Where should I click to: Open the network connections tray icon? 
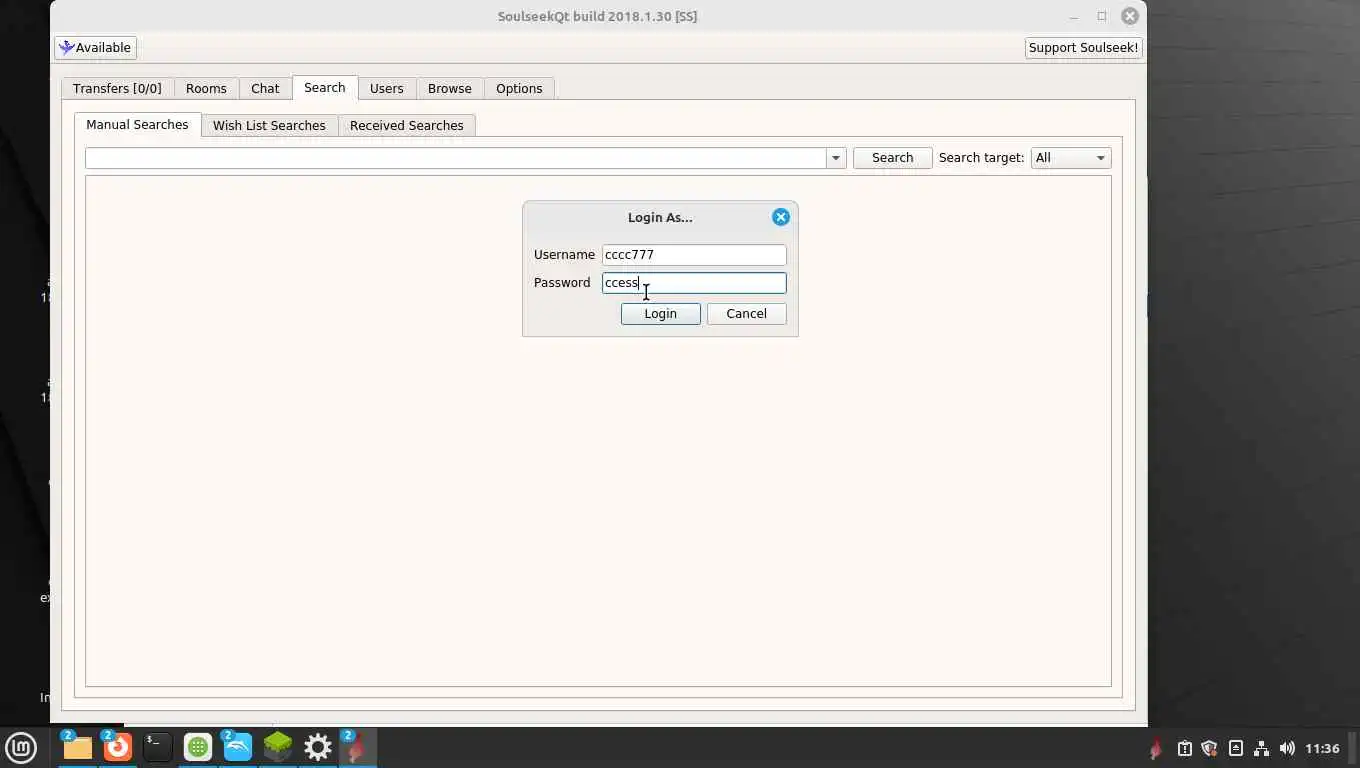[1261, 748]
